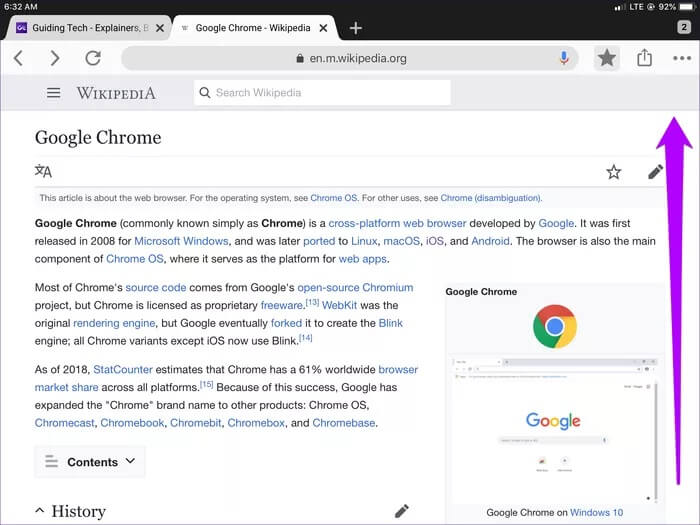Bookmark page with the toolbar star icon

pyautogui.click(x=607, y=58)
